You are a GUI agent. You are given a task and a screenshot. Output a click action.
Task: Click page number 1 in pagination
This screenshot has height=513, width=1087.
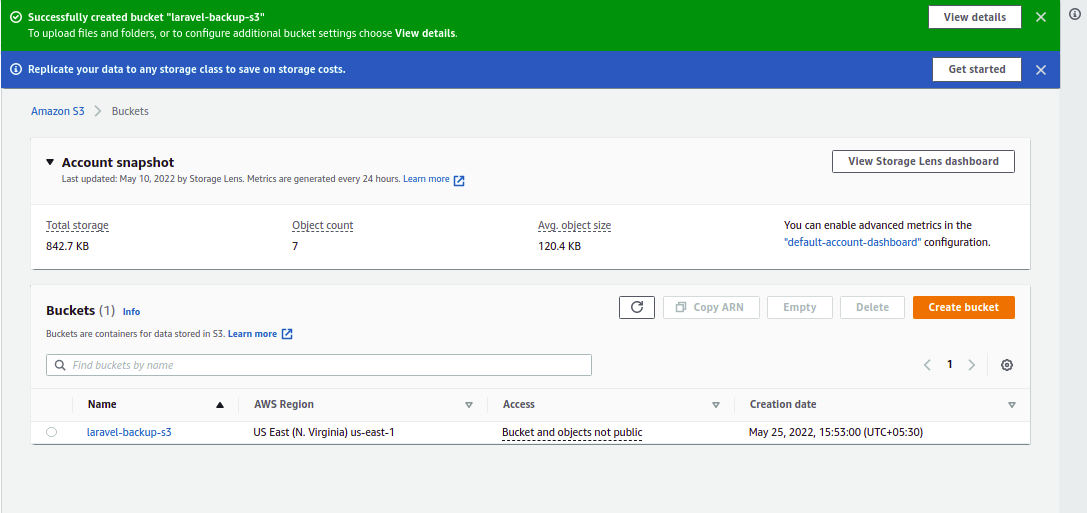950,364
